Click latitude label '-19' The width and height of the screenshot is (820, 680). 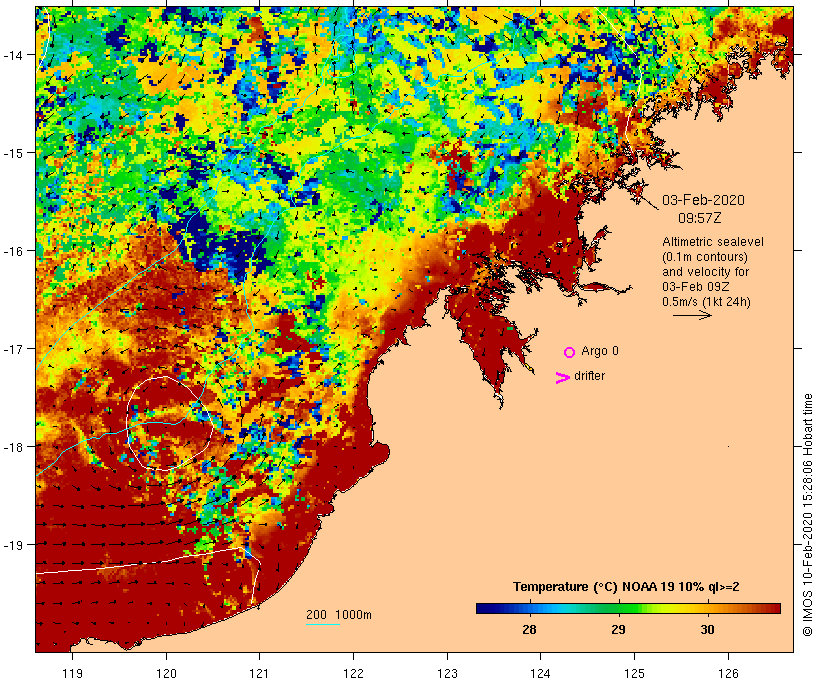coord(13,545)
